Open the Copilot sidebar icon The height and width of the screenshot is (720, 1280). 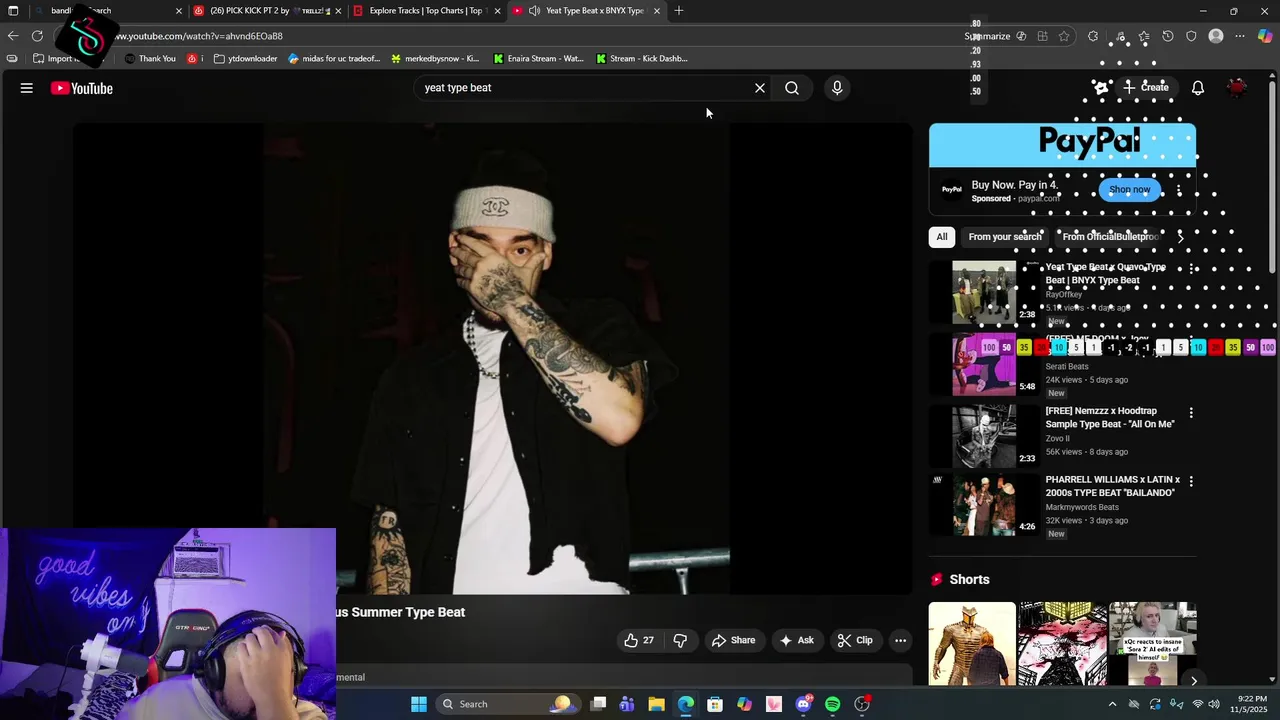coord(1265,36)
